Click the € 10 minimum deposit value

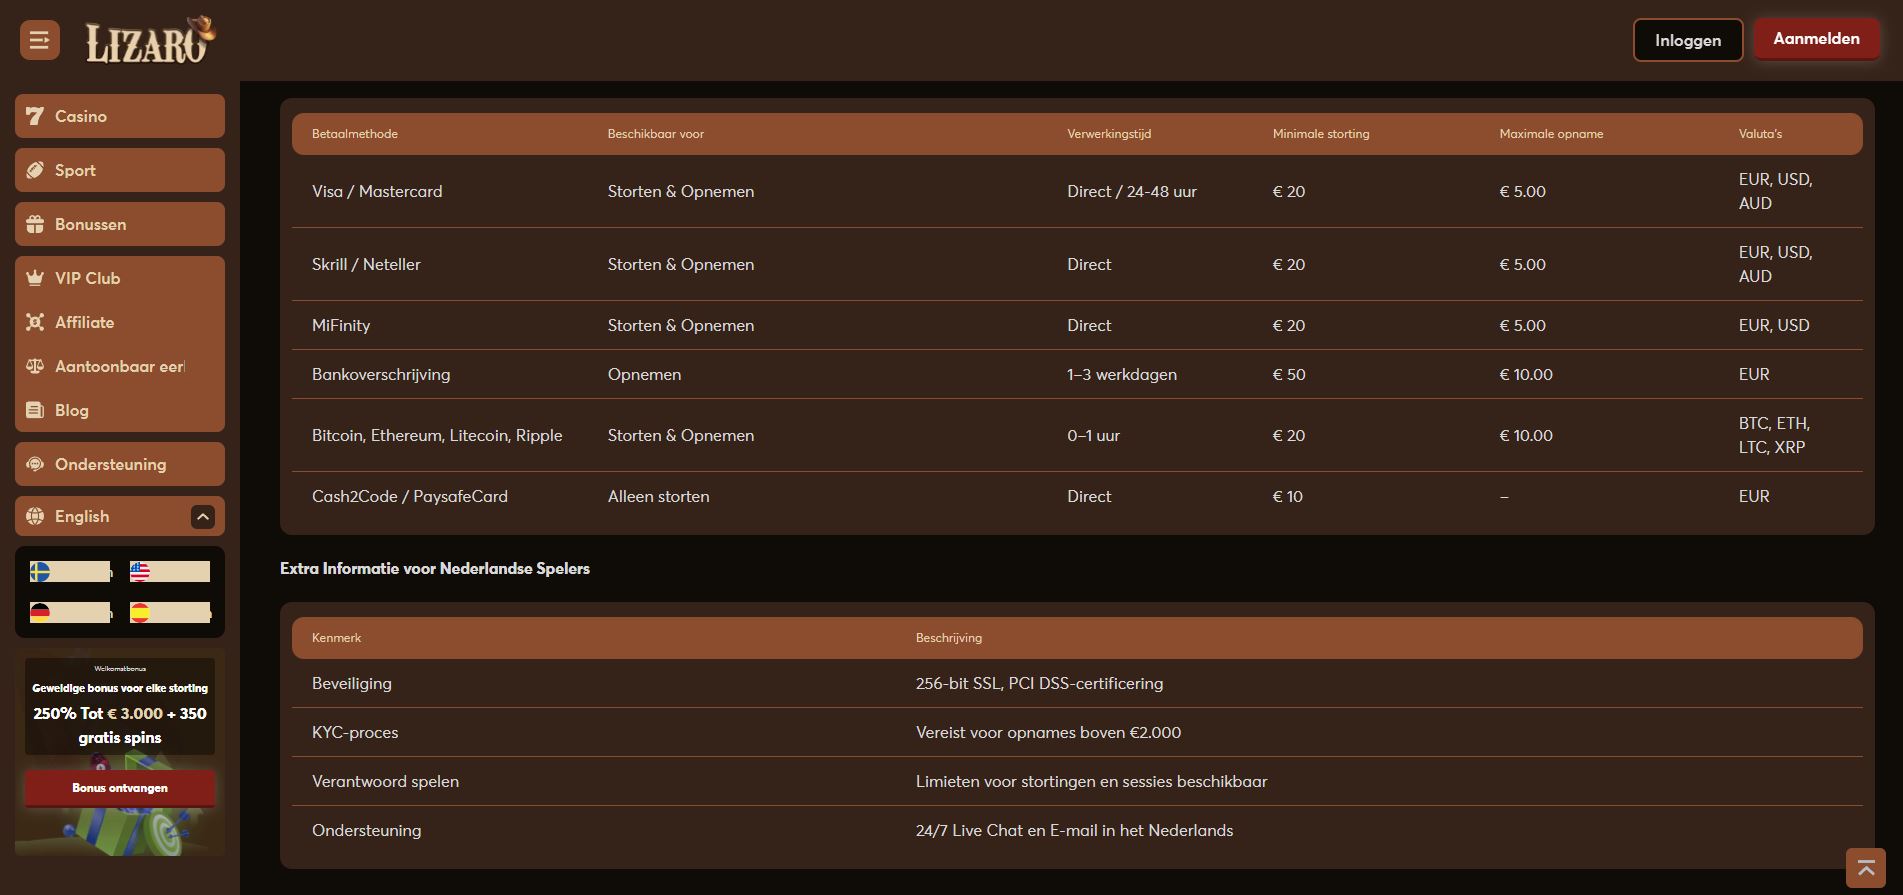tap(1287, 496)
